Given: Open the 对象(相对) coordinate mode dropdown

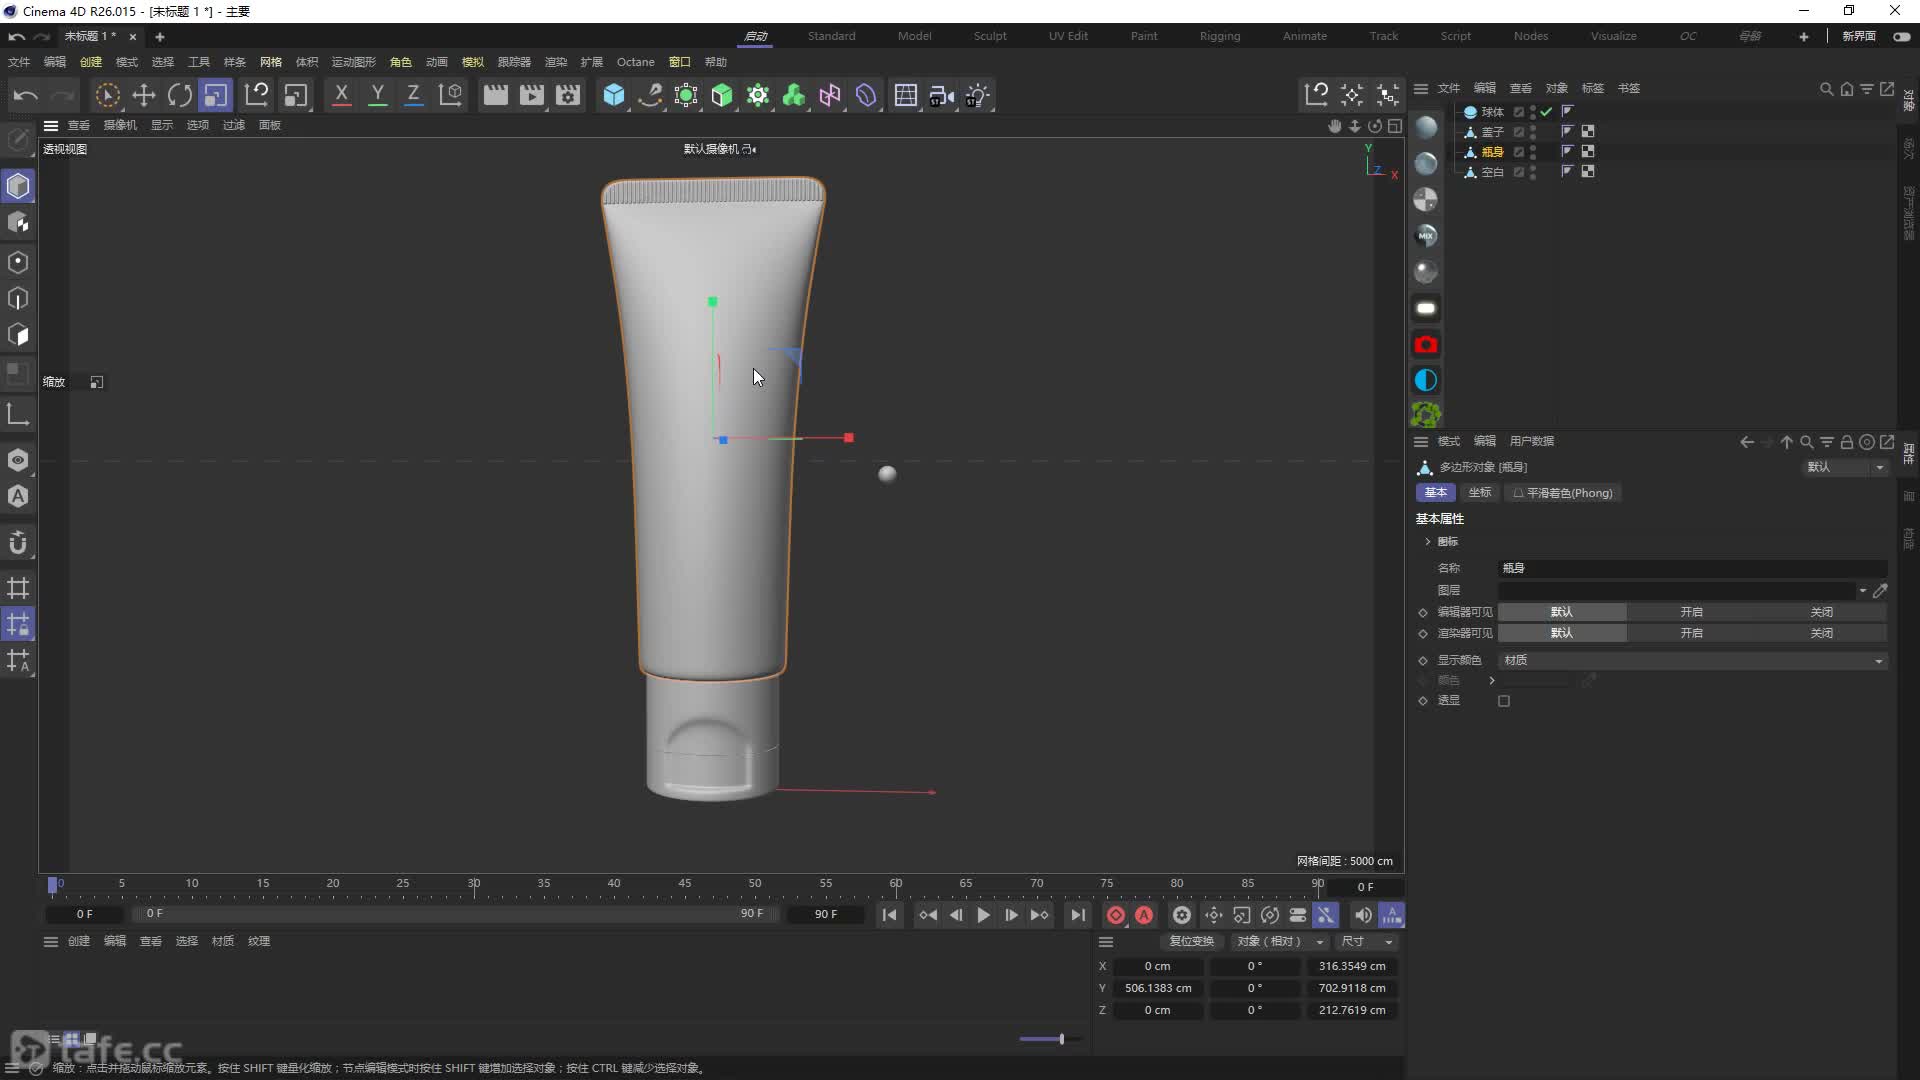Looking at the screenshot, I should coord(1280,941).
